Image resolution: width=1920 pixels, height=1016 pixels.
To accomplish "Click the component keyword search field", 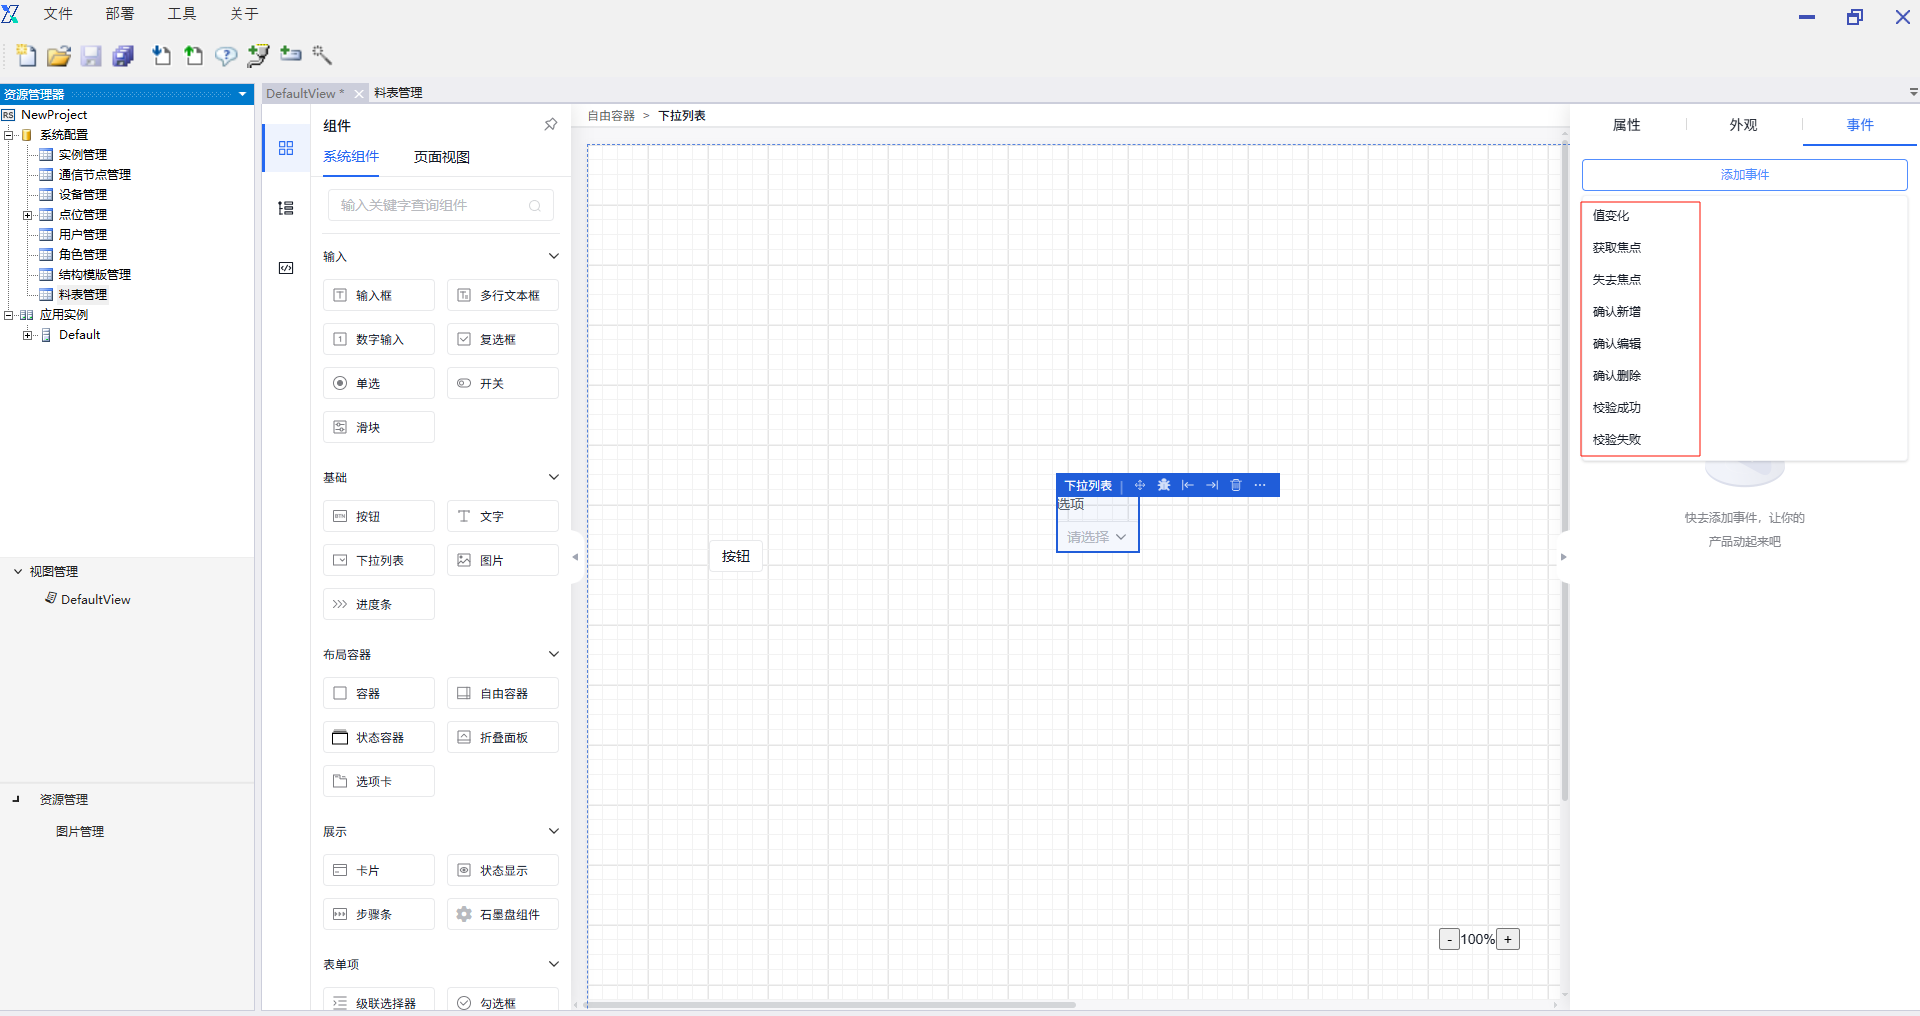I will [x=430, y=205].
